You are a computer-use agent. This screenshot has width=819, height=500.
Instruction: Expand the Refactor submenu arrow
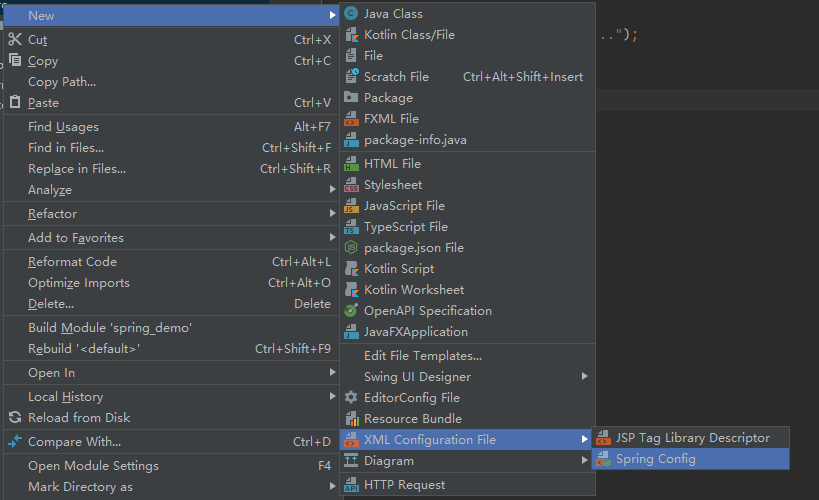point(333,214)
